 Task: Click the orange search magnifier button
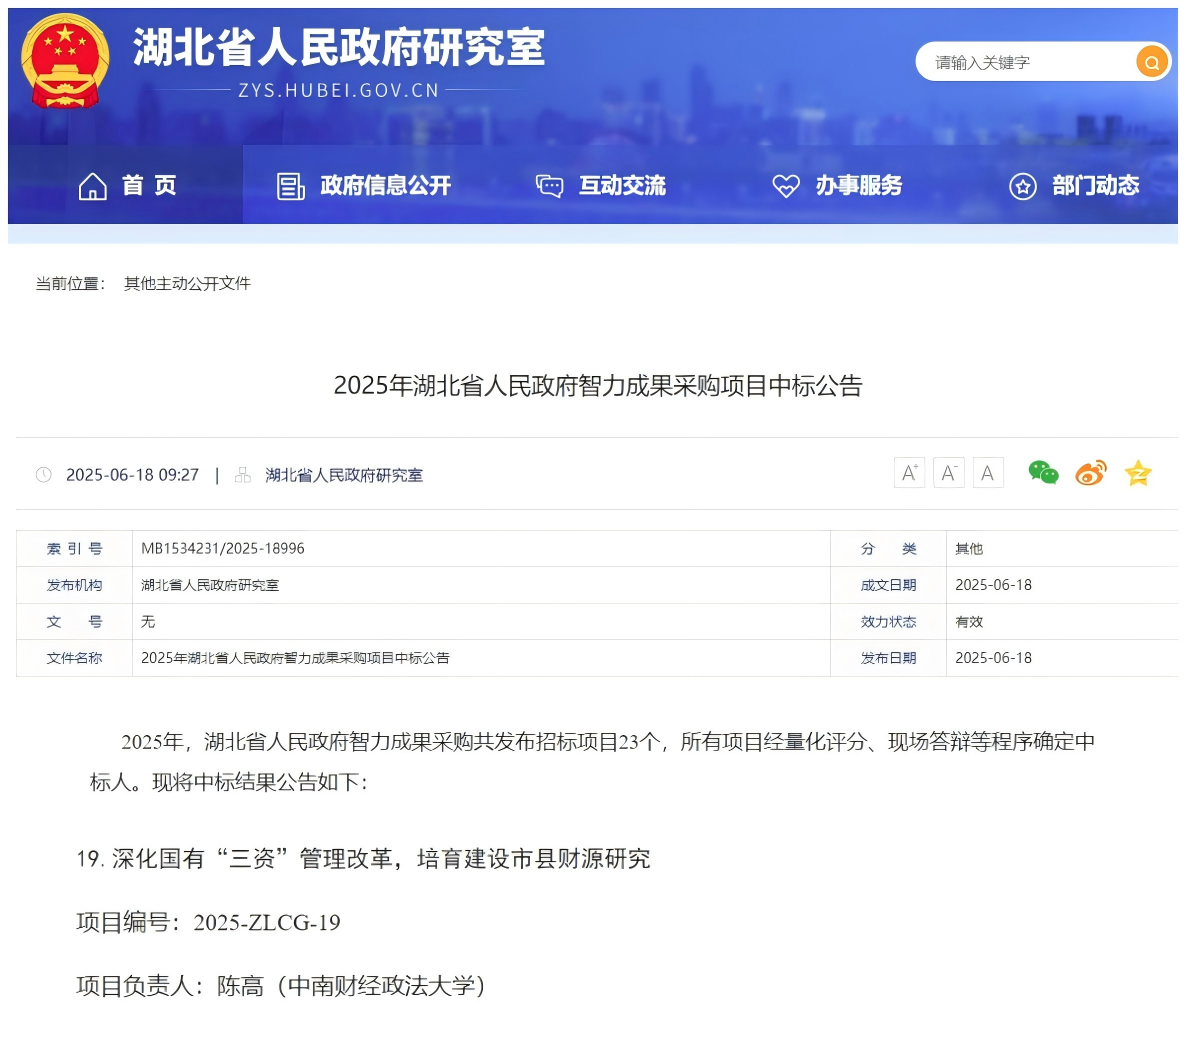(x=1151, y=63)
